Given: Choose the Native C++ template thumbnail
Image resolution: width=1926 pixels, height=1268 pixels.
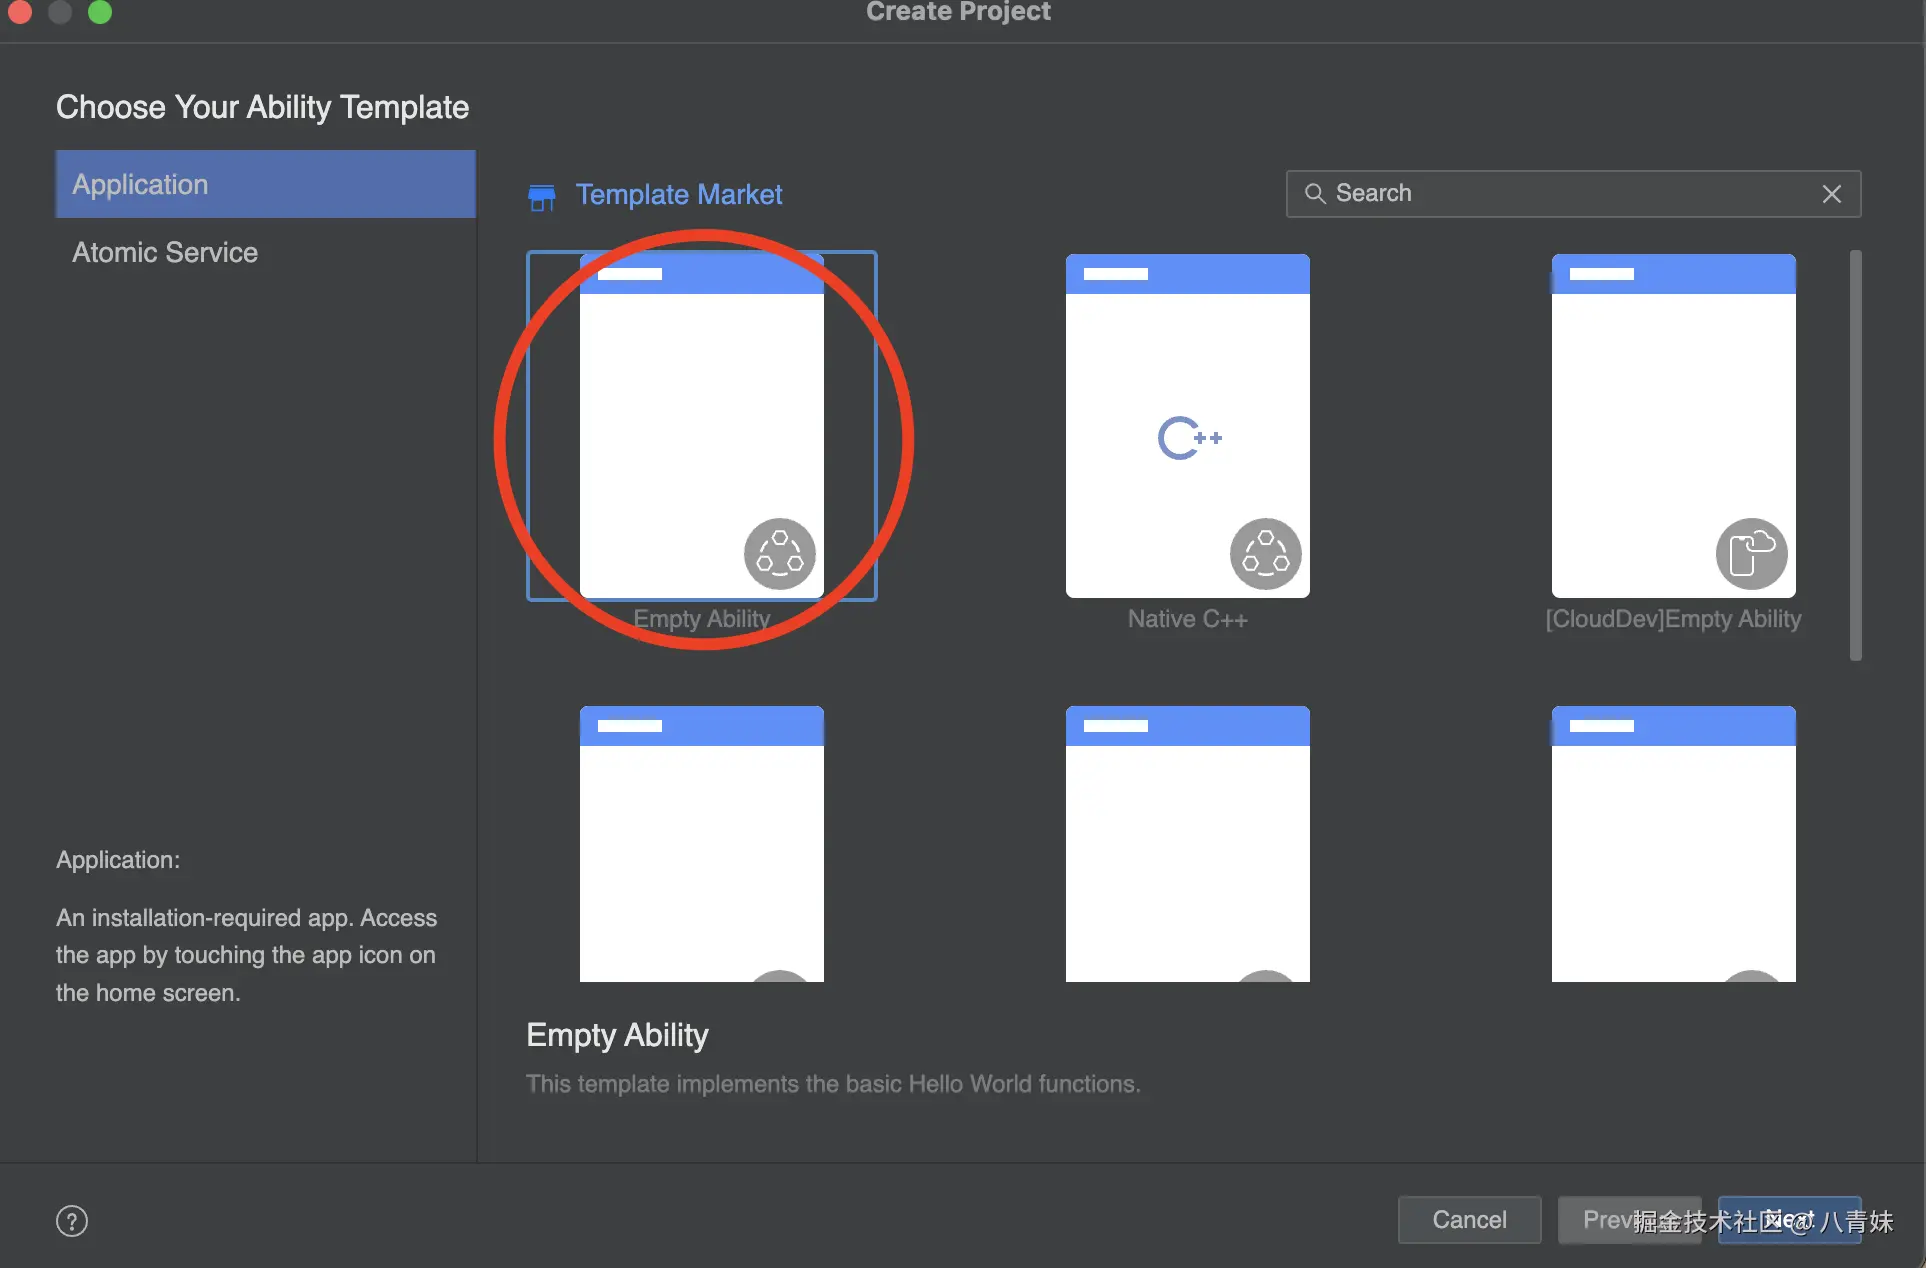Looking at the screenshot, I should [1187, 425].
